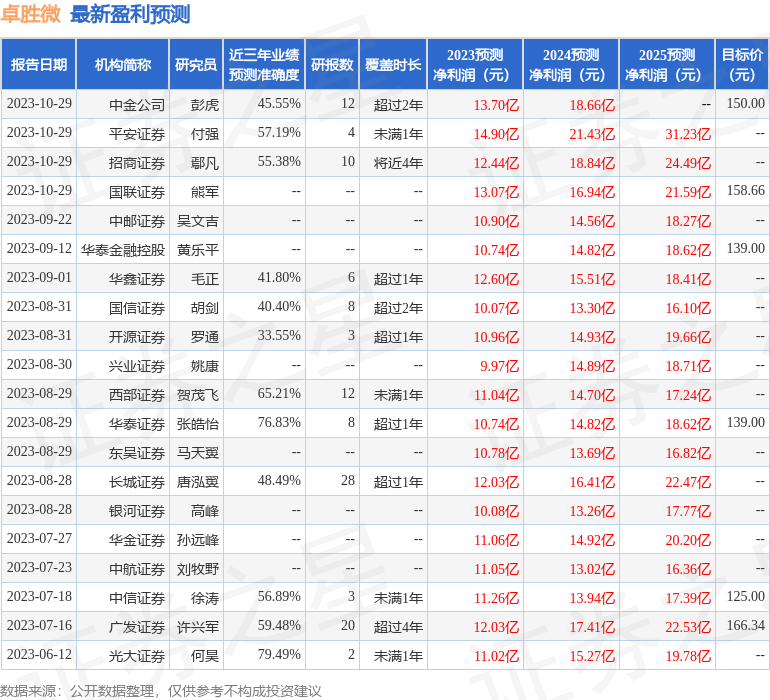Click the 目标价 column header

(x=742, y=65)
